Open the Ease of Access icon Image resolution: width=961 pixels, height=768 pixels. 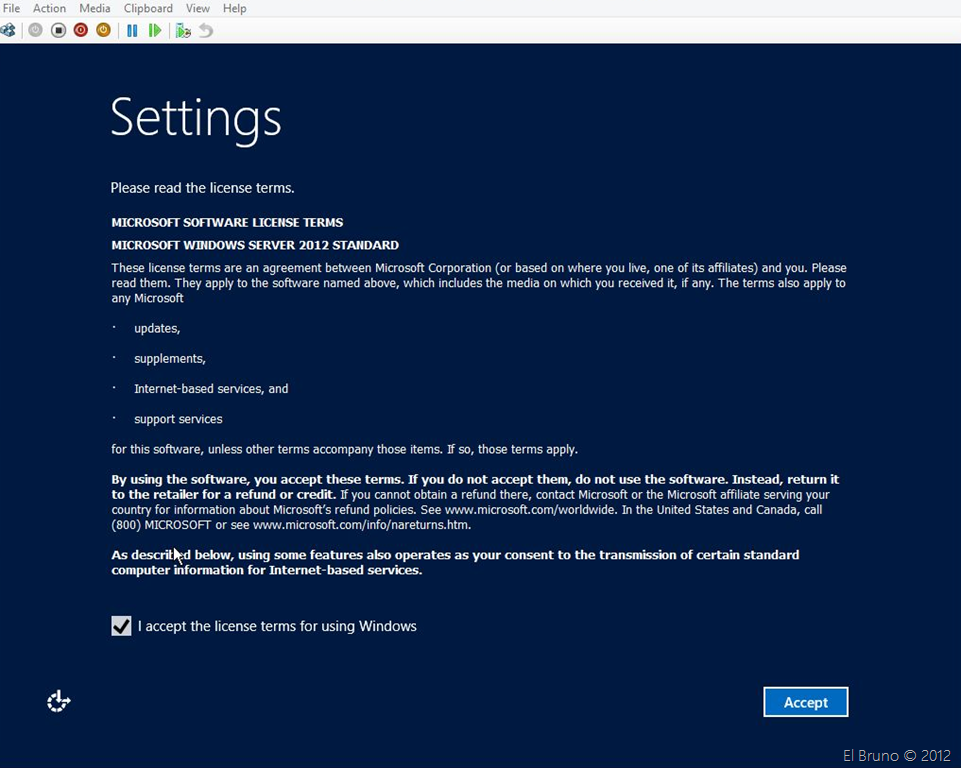tap(59, 702)
